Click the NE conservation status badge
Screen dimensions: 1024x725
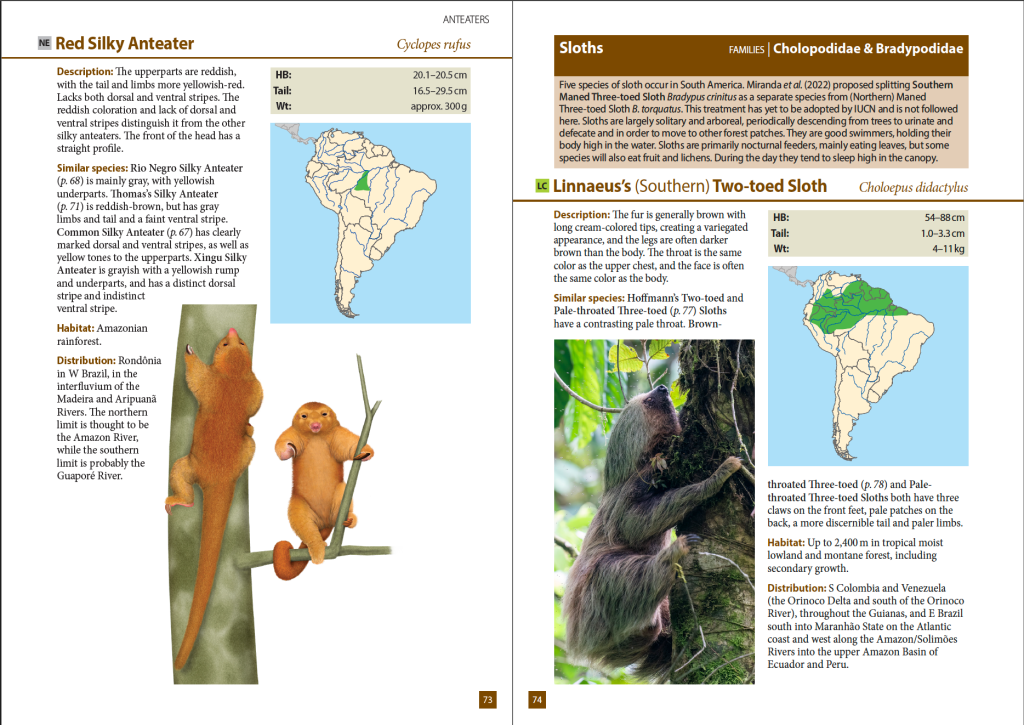tap(43, 44)
